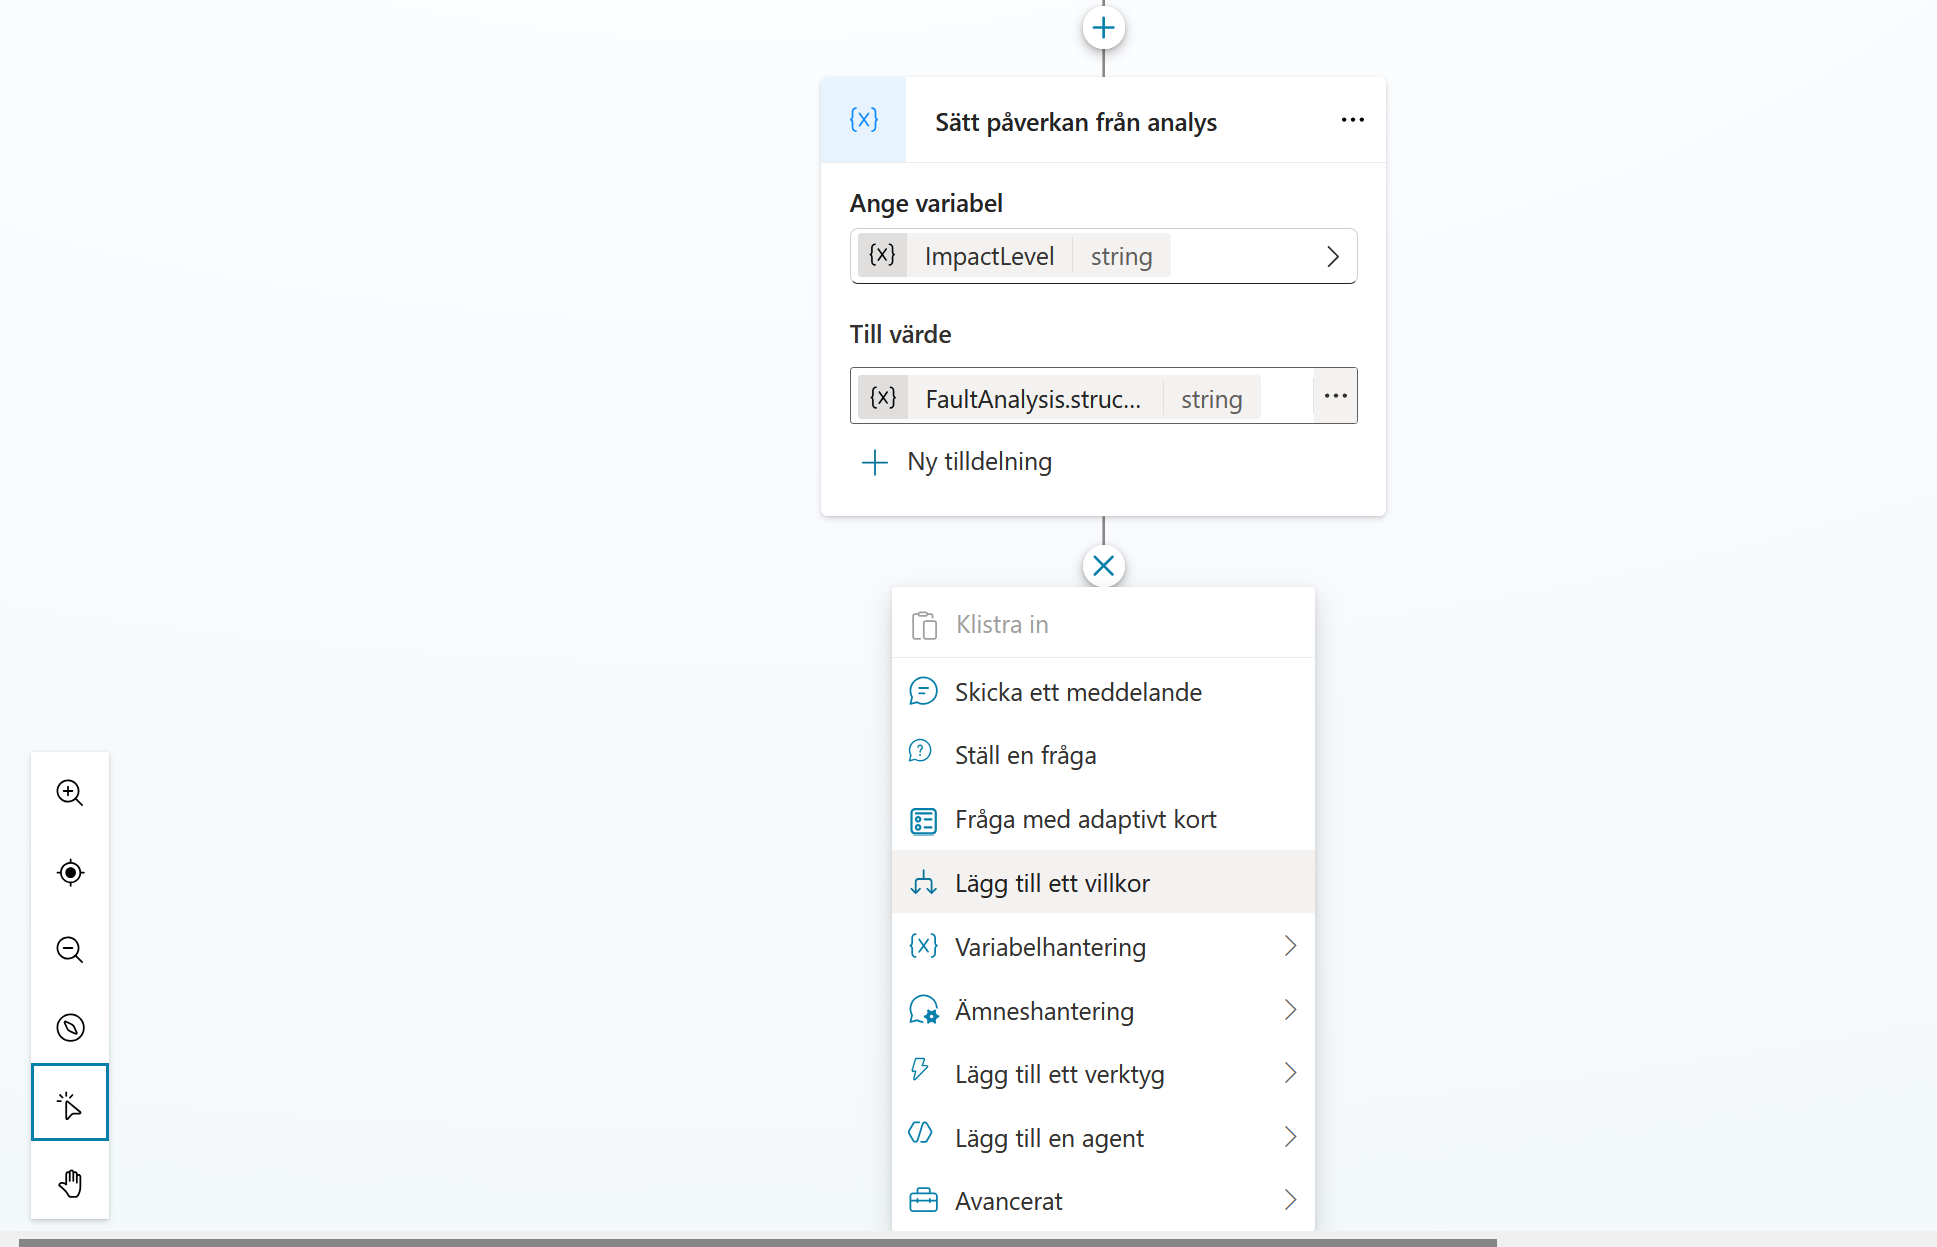Click the horizontal scrollbar at the bottom

pos(757,1242)
